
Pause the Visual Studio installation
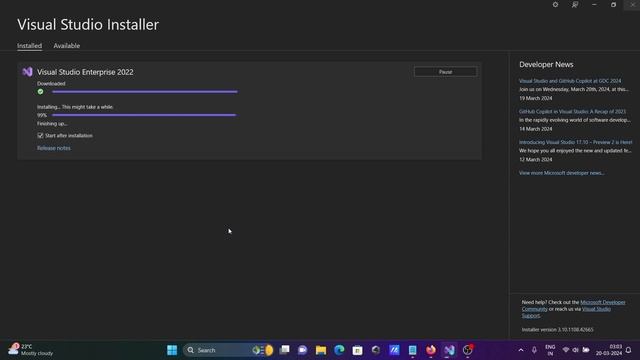pyautogui.click(x=445, y=72)
